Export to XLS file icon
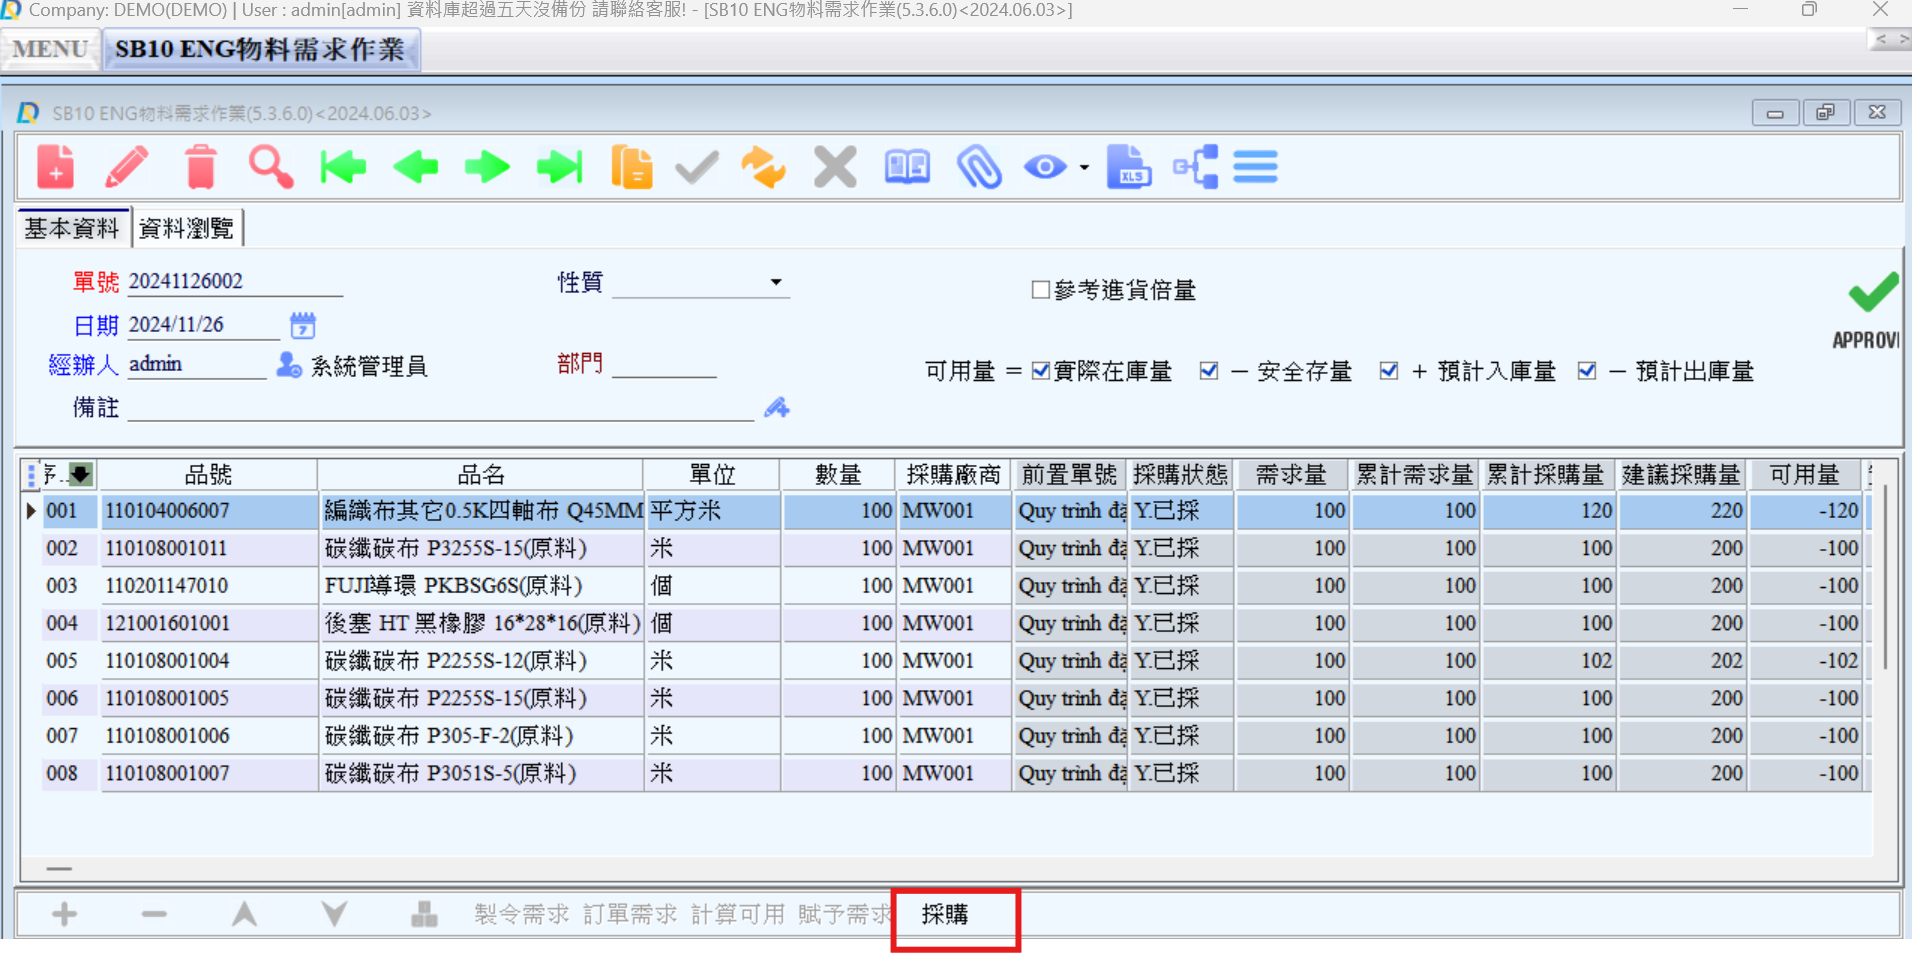 click(1128, 167)
